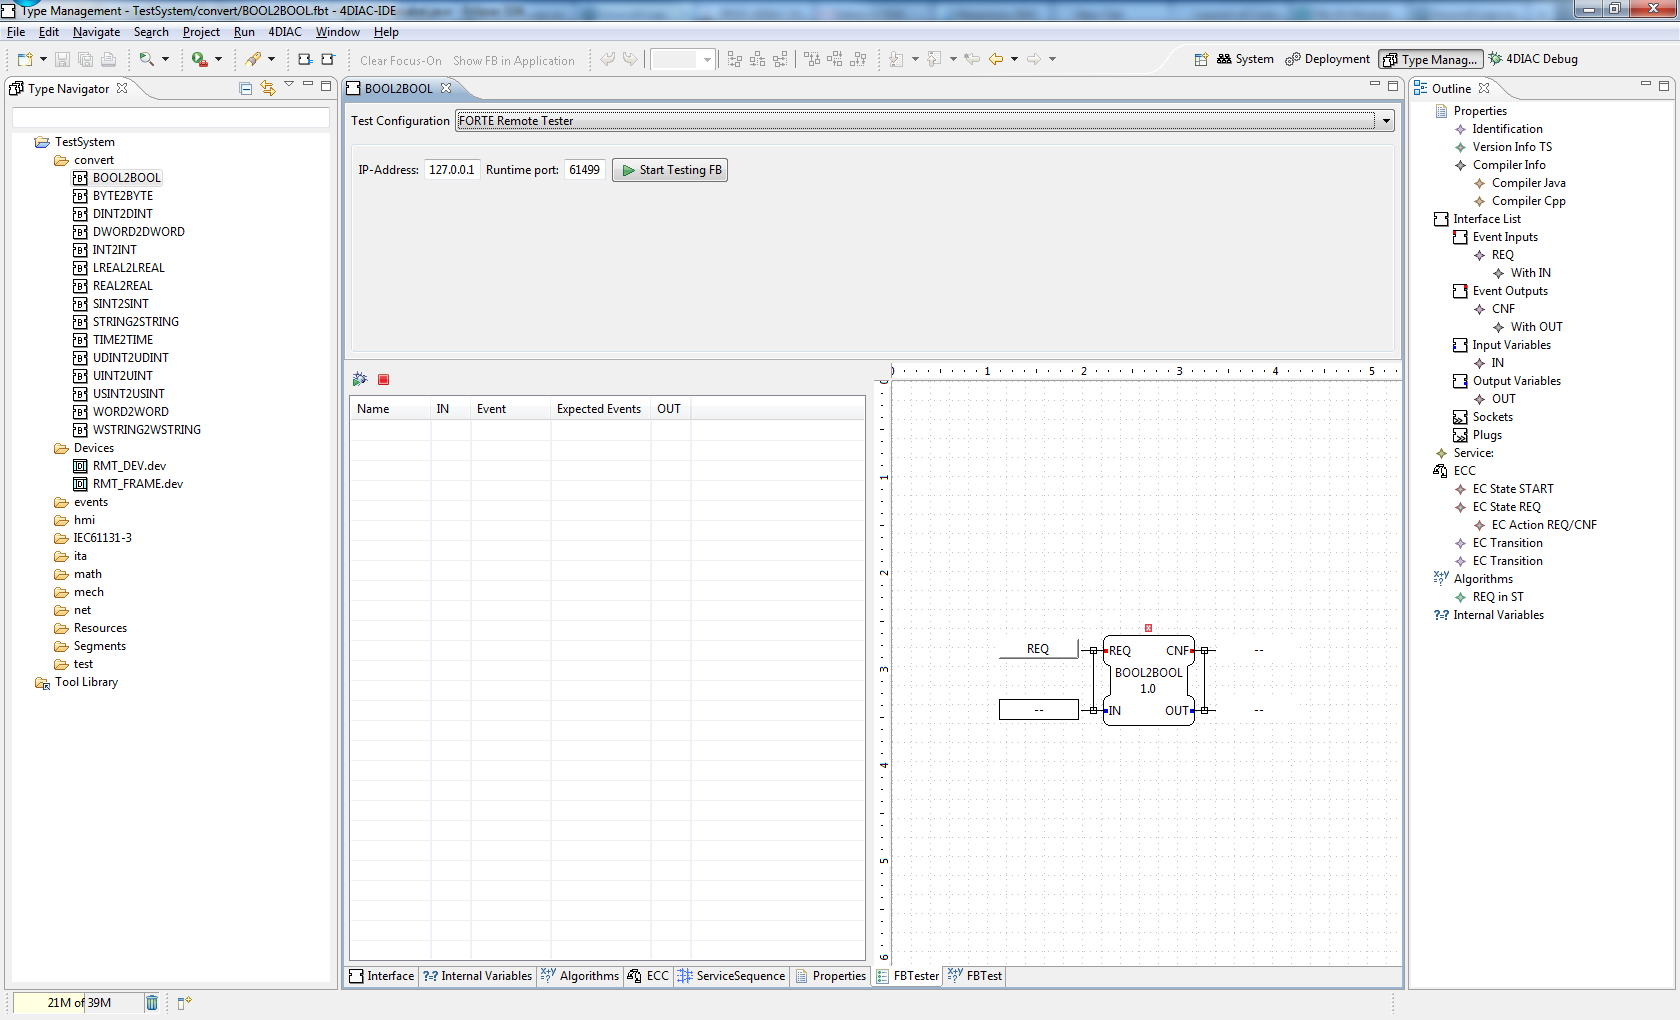1680x1020 pixels.
Task: Click the Redo arrow in toolbar
Action: pos(630,60)
